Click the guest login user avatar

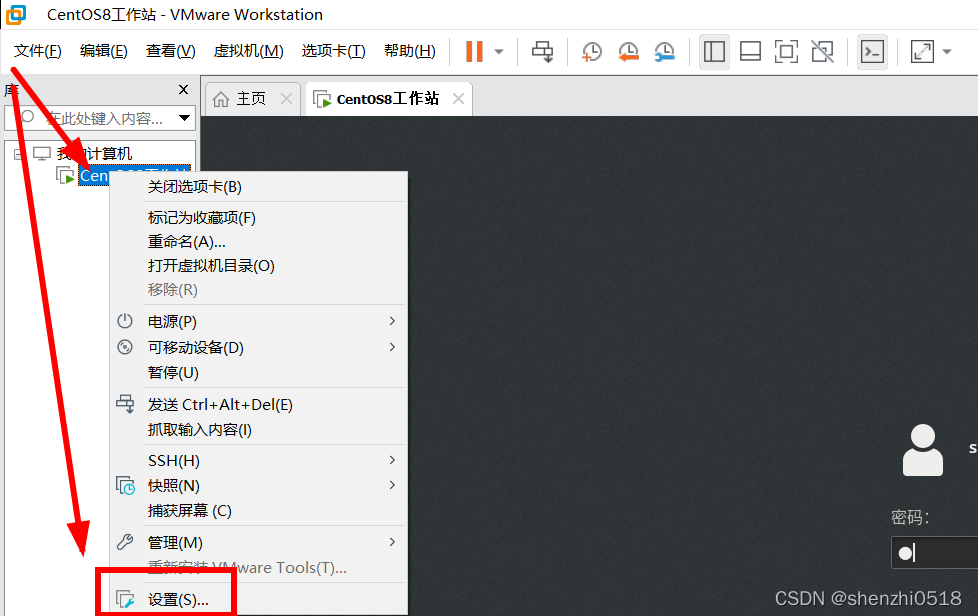pyautogui.click(x=922, y=450)
